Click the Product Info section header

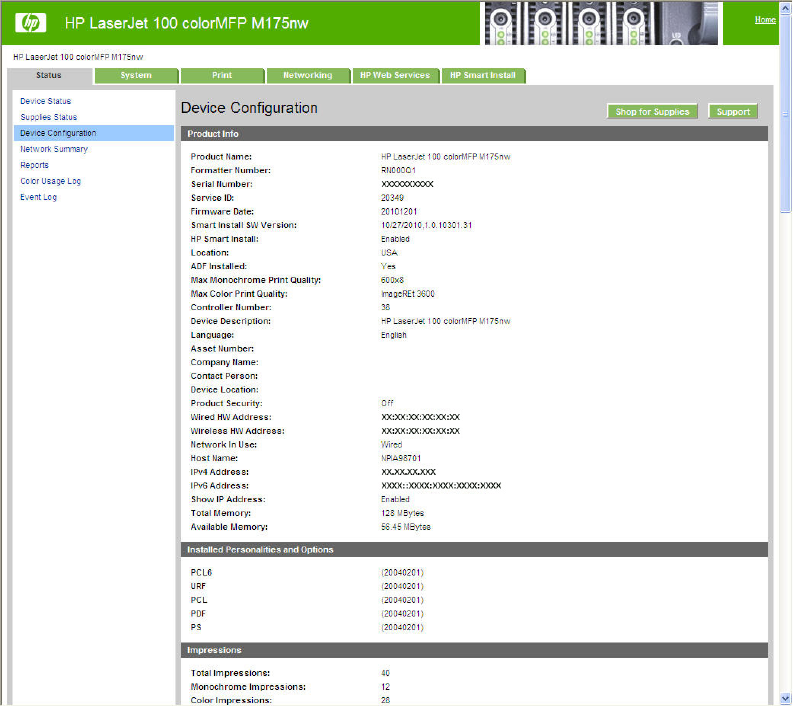click(474, 134)
